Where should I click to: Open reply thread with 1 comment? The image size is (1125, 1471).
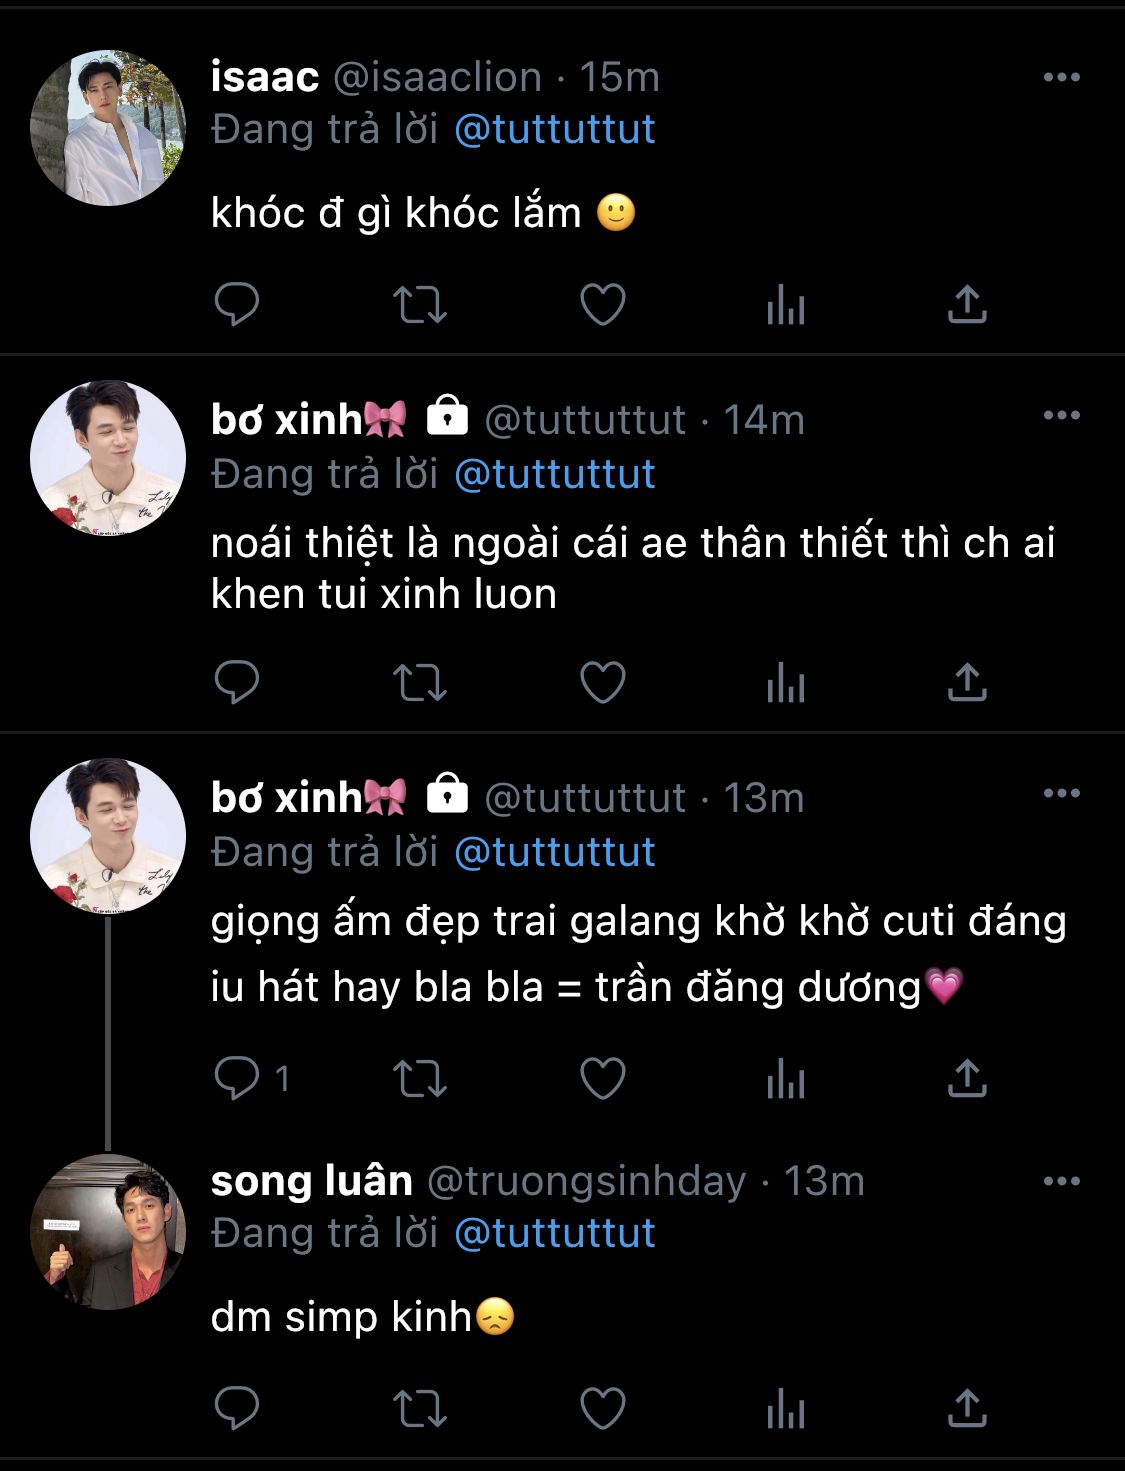tap(252, 1079)
